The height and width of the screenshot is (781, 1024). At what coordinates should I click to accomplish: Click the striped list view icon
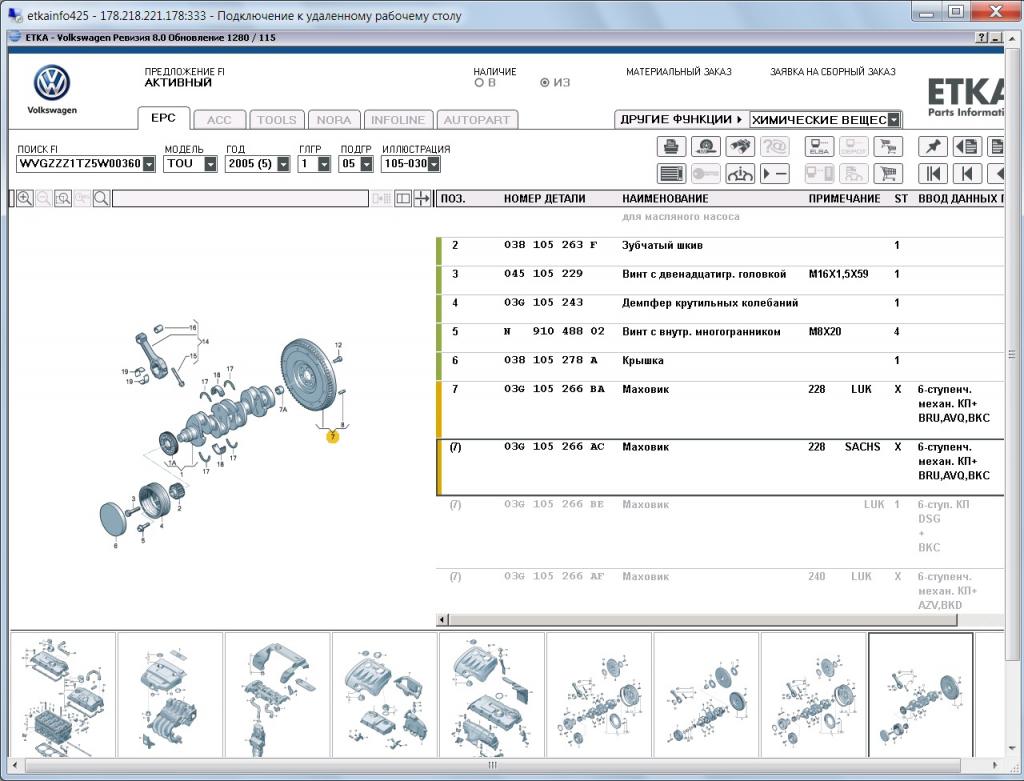pyautogui.click(x=671, y=174)
